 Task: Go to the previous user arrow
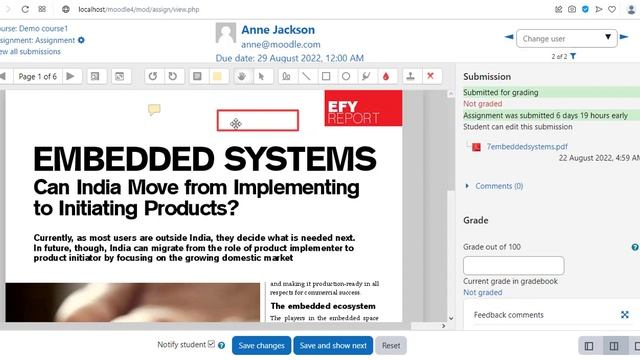pos(509,37)
